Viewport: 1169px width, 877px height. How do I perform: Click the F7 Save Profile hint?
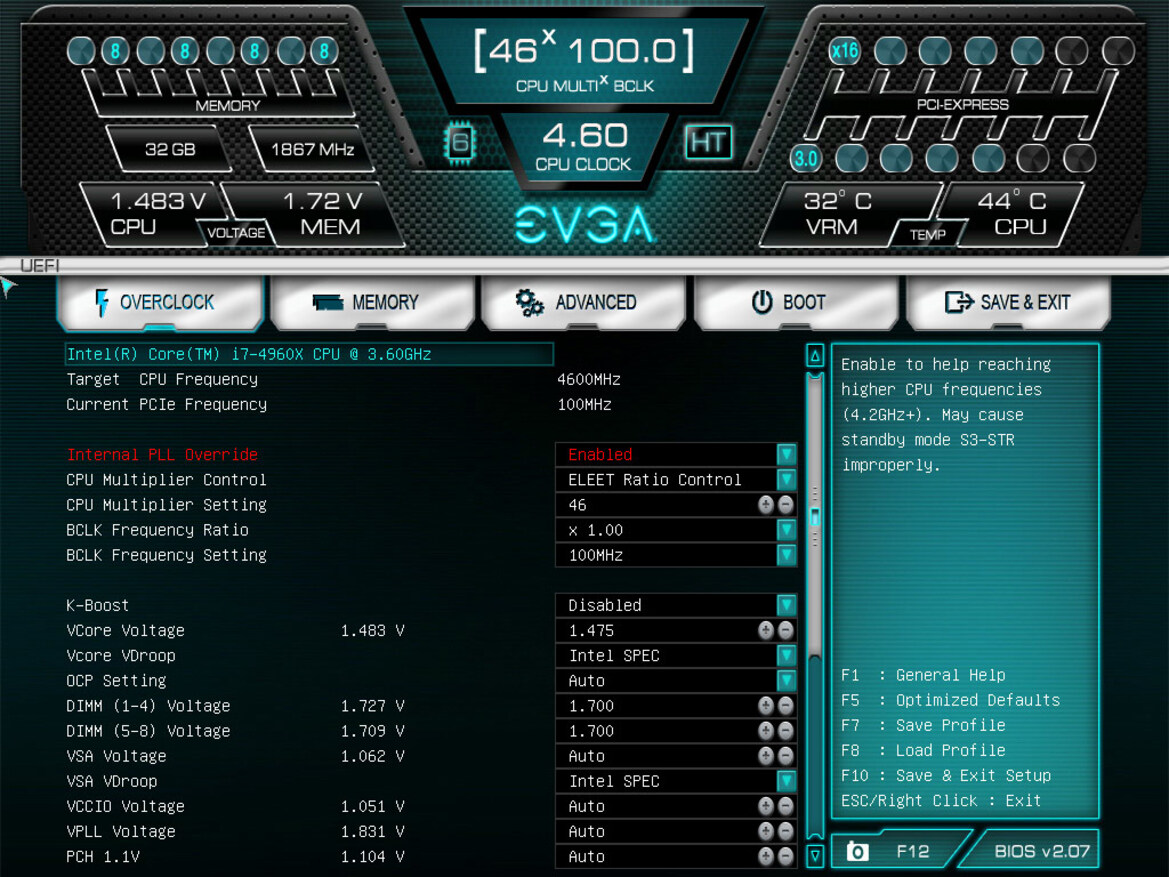(x=923, y=725)
